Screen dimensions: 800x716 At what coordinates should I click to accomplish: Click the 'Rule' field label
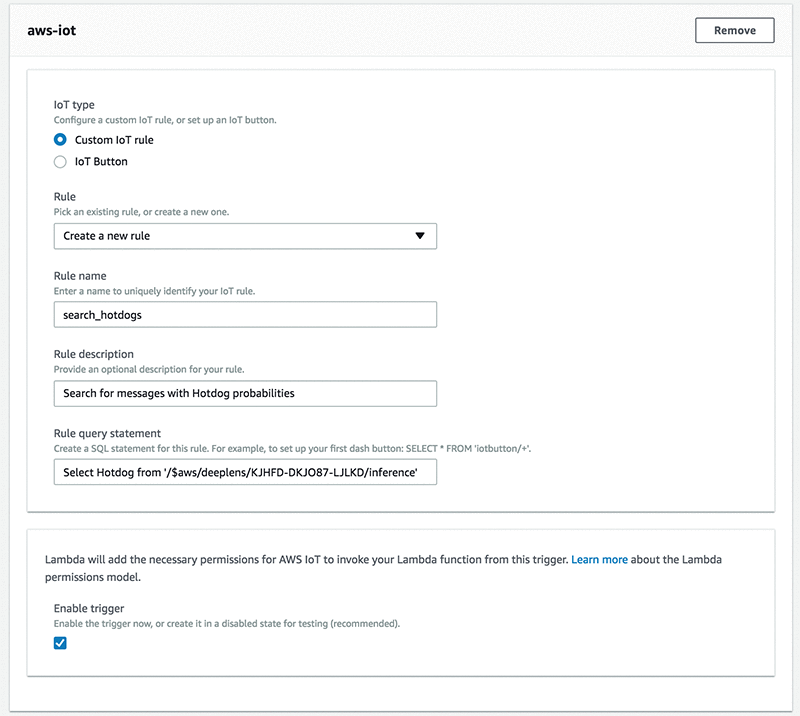pyautogui.click(x=64, y=197)
